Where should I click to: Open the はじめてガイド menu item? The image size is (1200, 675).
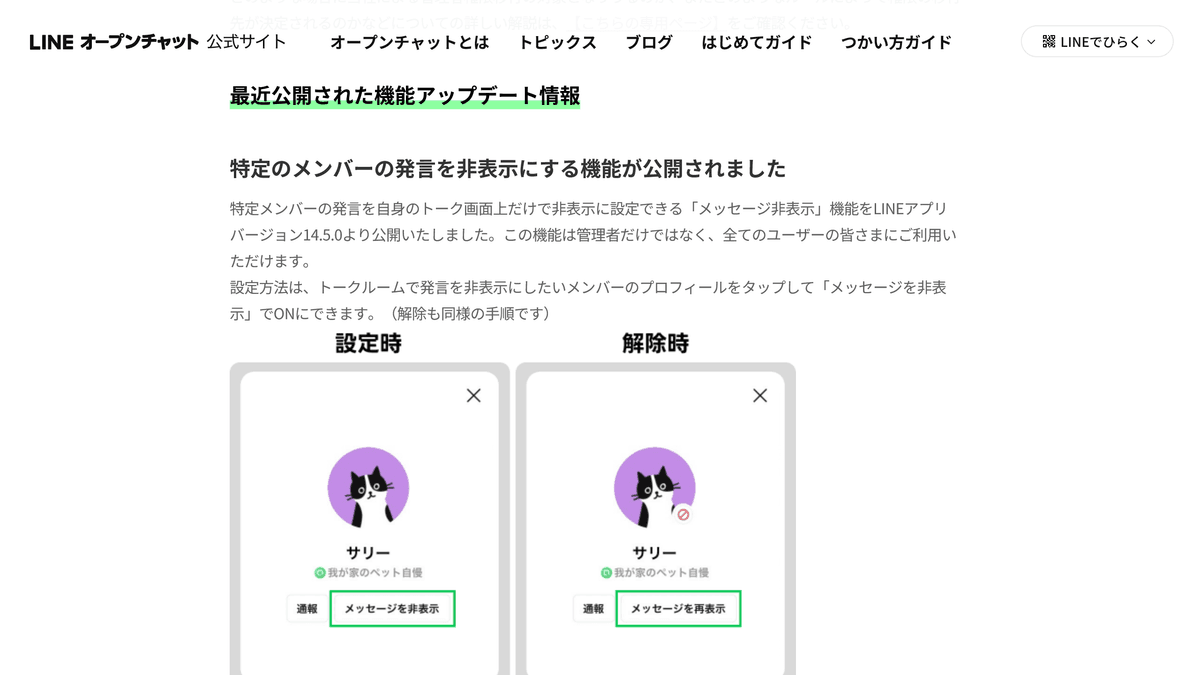757,42
